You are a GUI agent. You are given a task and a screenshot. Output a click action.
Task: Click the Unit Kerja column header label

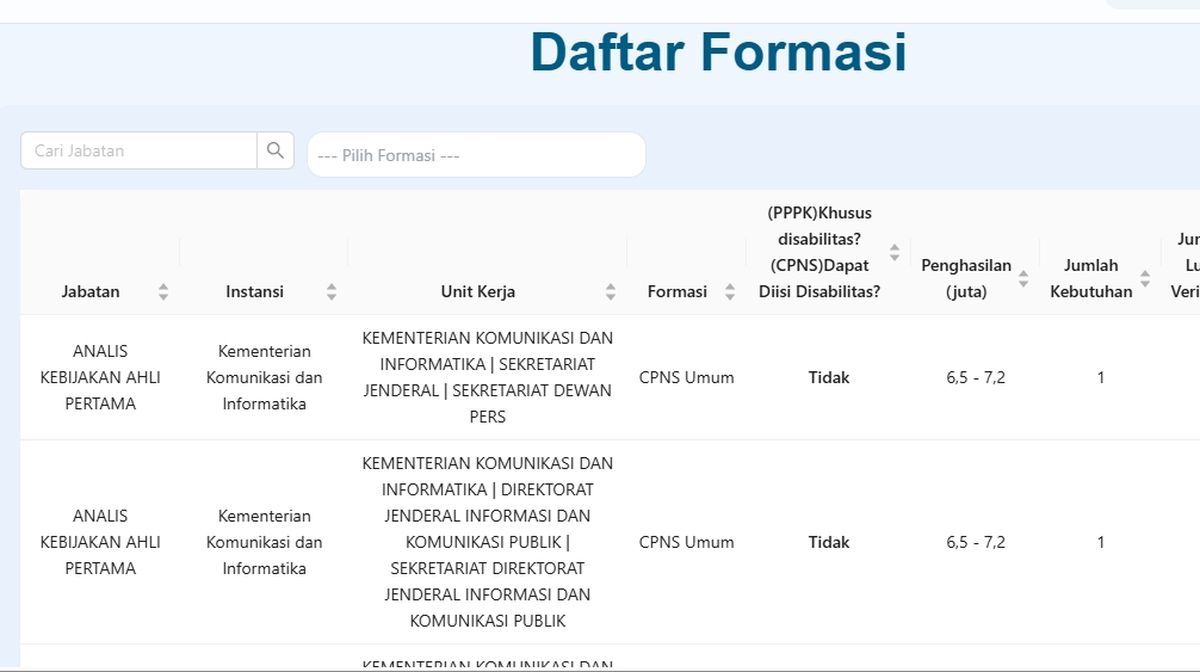point(478,292)
